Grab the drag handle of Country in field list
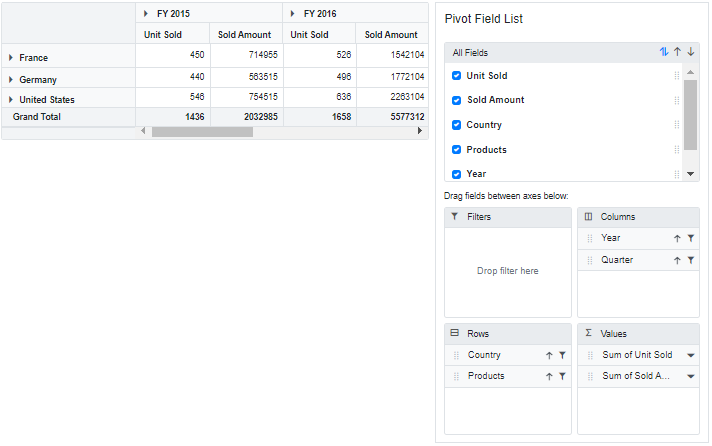This screenshot has height=446, width=712. pos(677,125)
